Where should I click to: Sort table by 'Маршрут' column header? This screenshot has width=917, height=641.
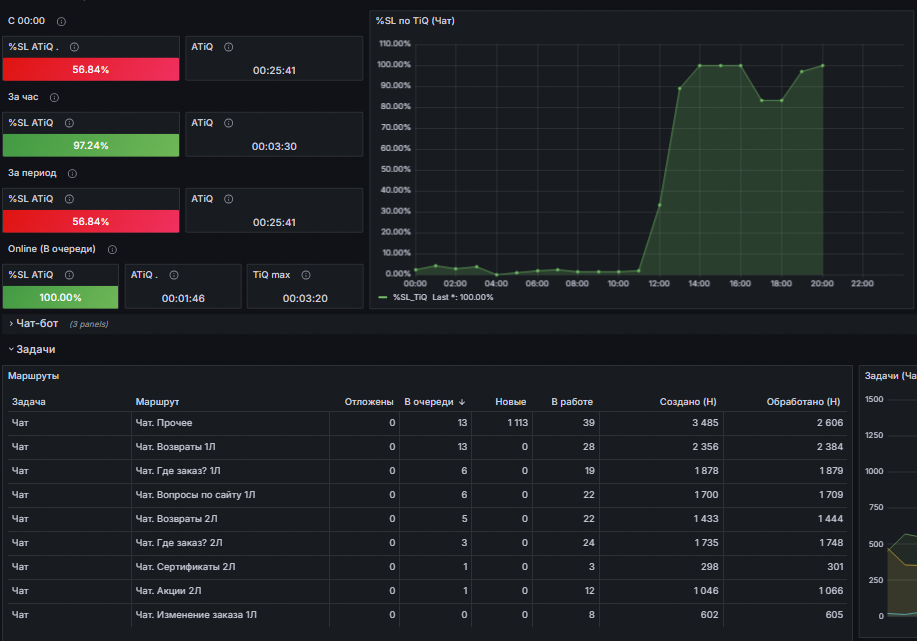[x=157, y=402]
